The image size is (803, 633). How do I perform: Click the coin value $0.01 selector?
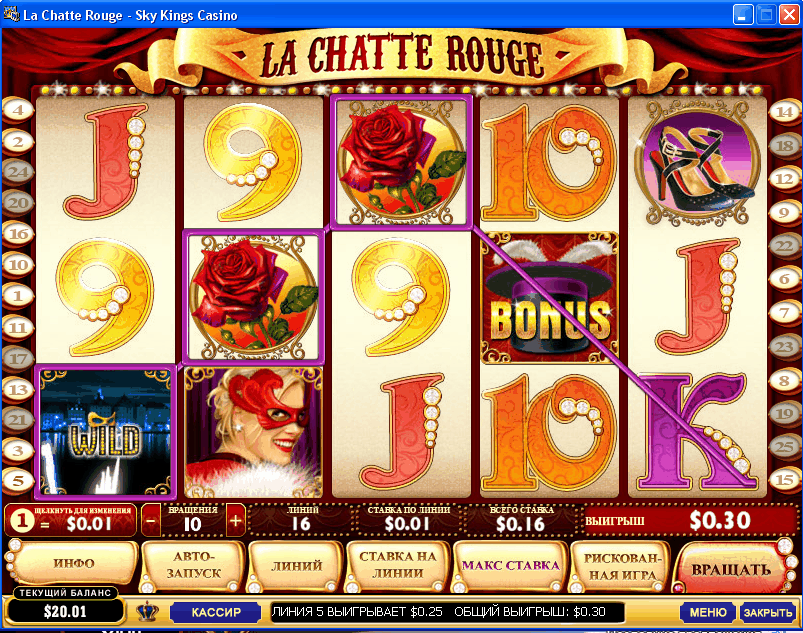point(71,521)
